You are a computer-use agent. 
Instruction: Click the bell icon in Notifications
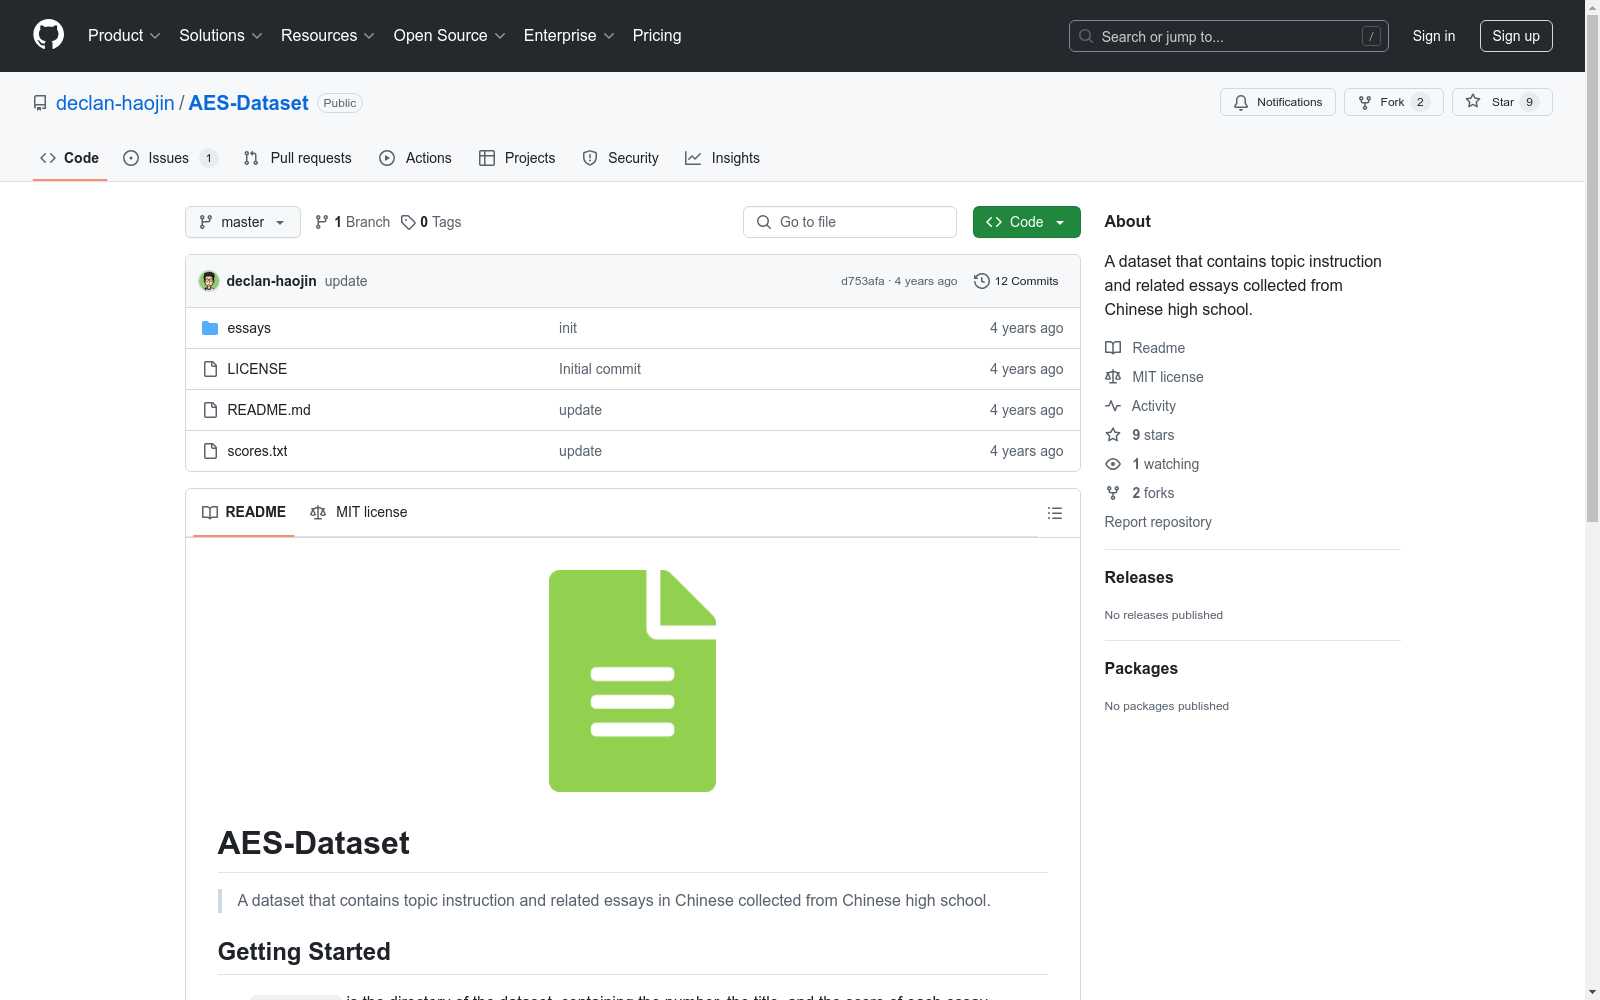1241,102
